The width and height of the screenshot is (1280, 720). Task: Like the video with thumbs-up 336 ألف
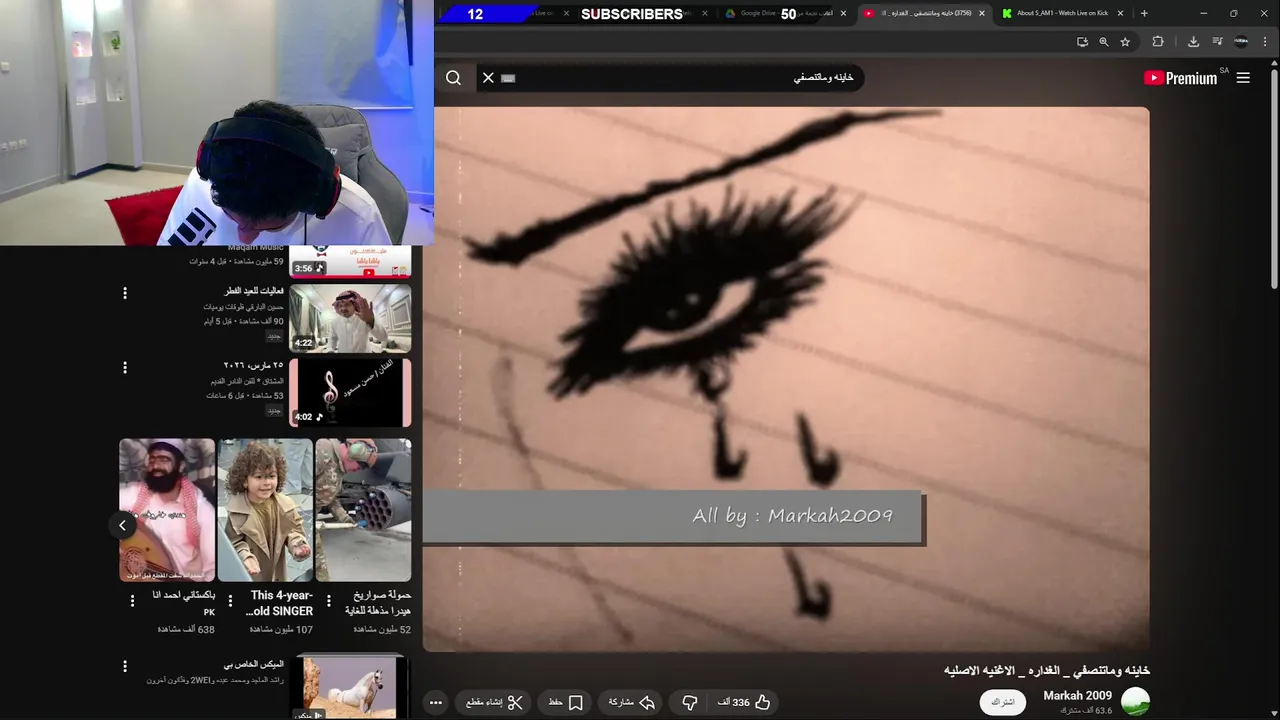click(x=744, y=703)
